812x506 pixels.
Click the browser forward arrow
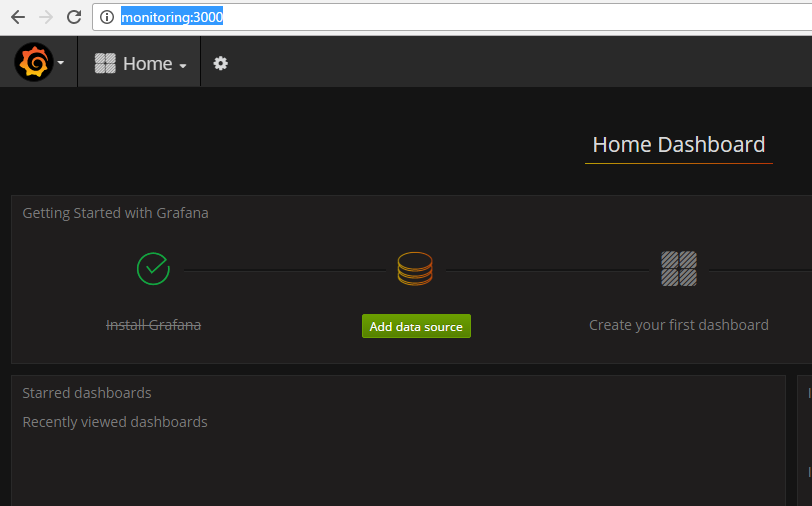coord(46,17)
